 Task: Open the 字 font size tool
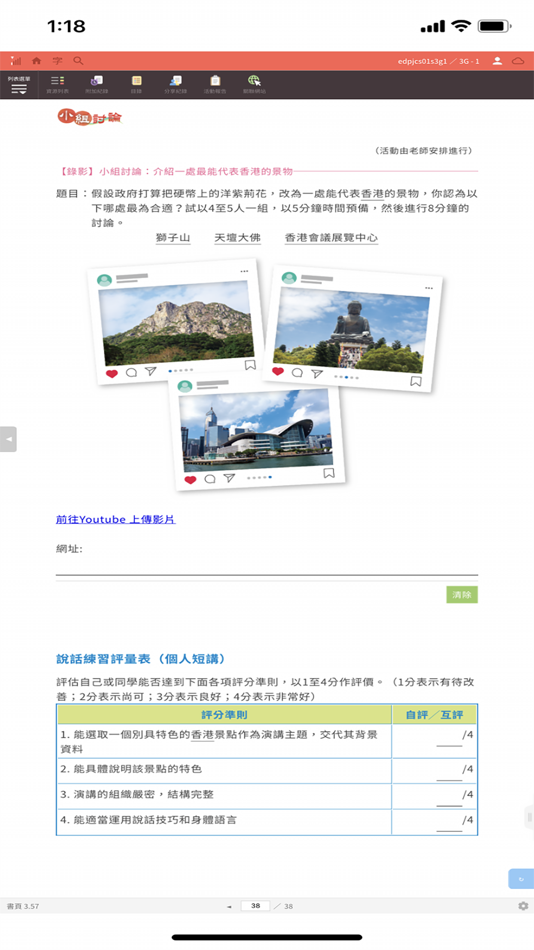[58, 61]
